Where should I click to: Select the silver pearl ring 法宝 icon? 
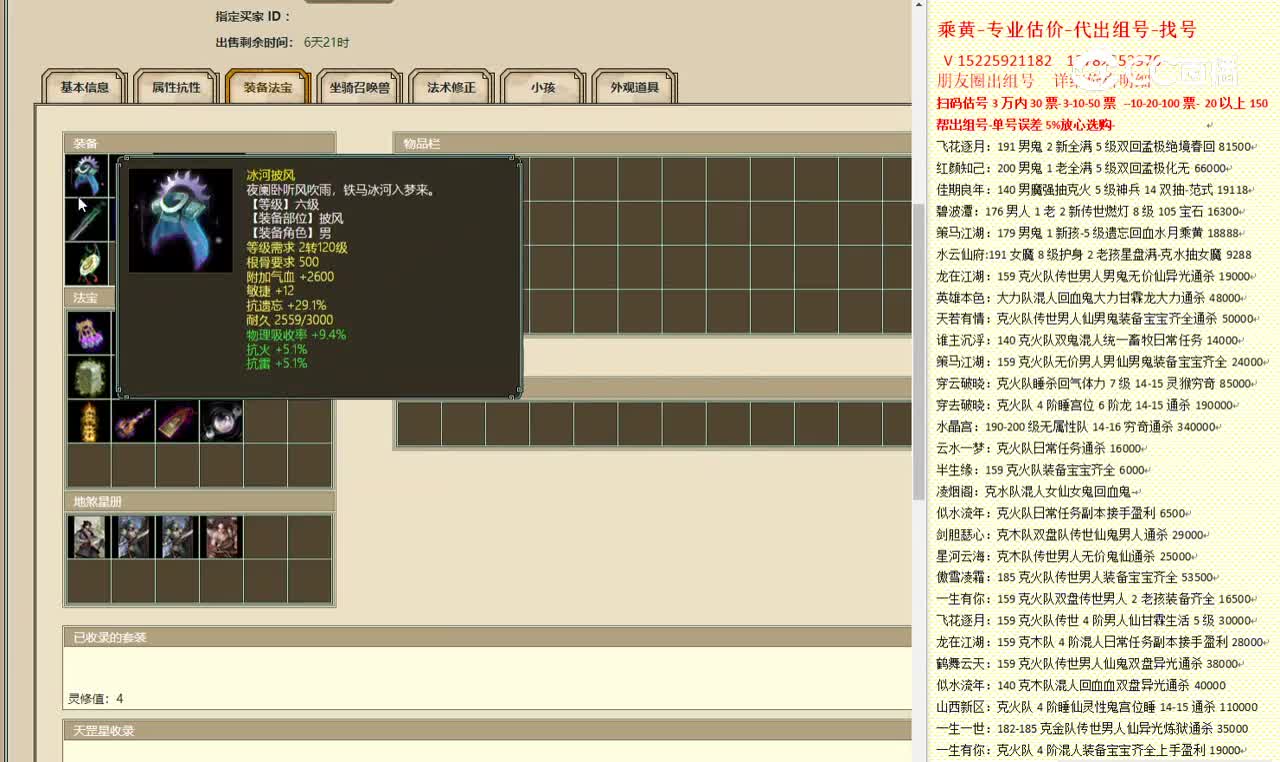(221, 421)
